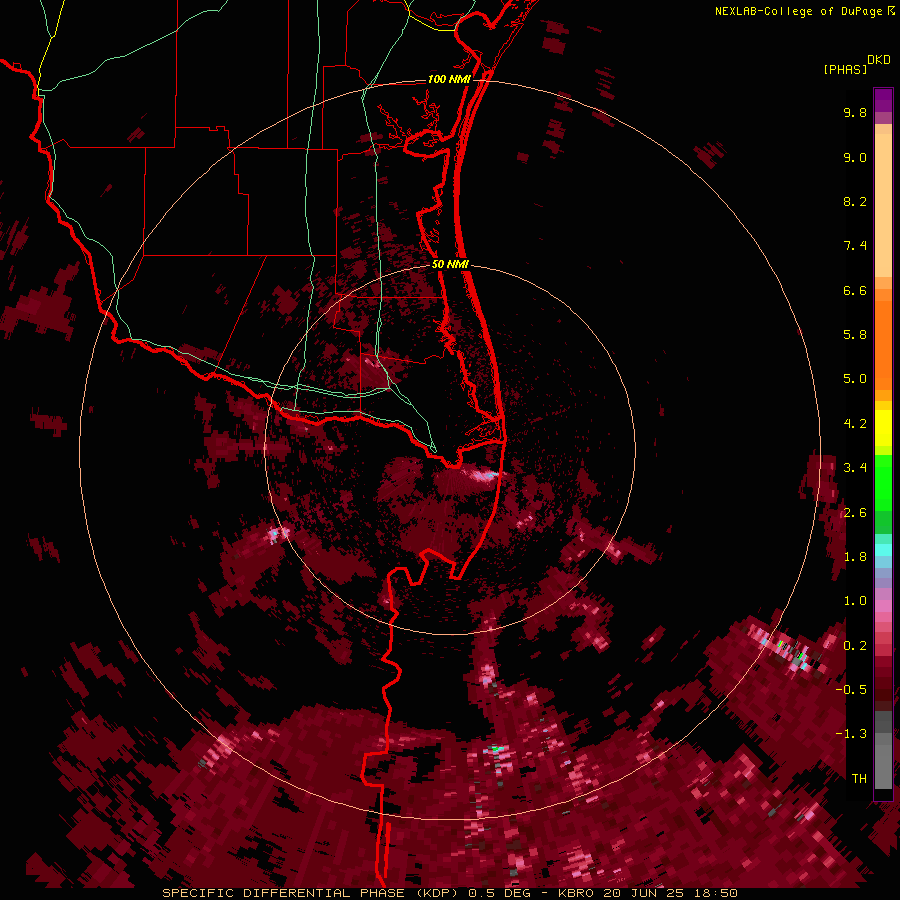Click the KBRO 20 JUN 25 18:50 timestamp
900x900 pixels.
[x=648, y=893]
